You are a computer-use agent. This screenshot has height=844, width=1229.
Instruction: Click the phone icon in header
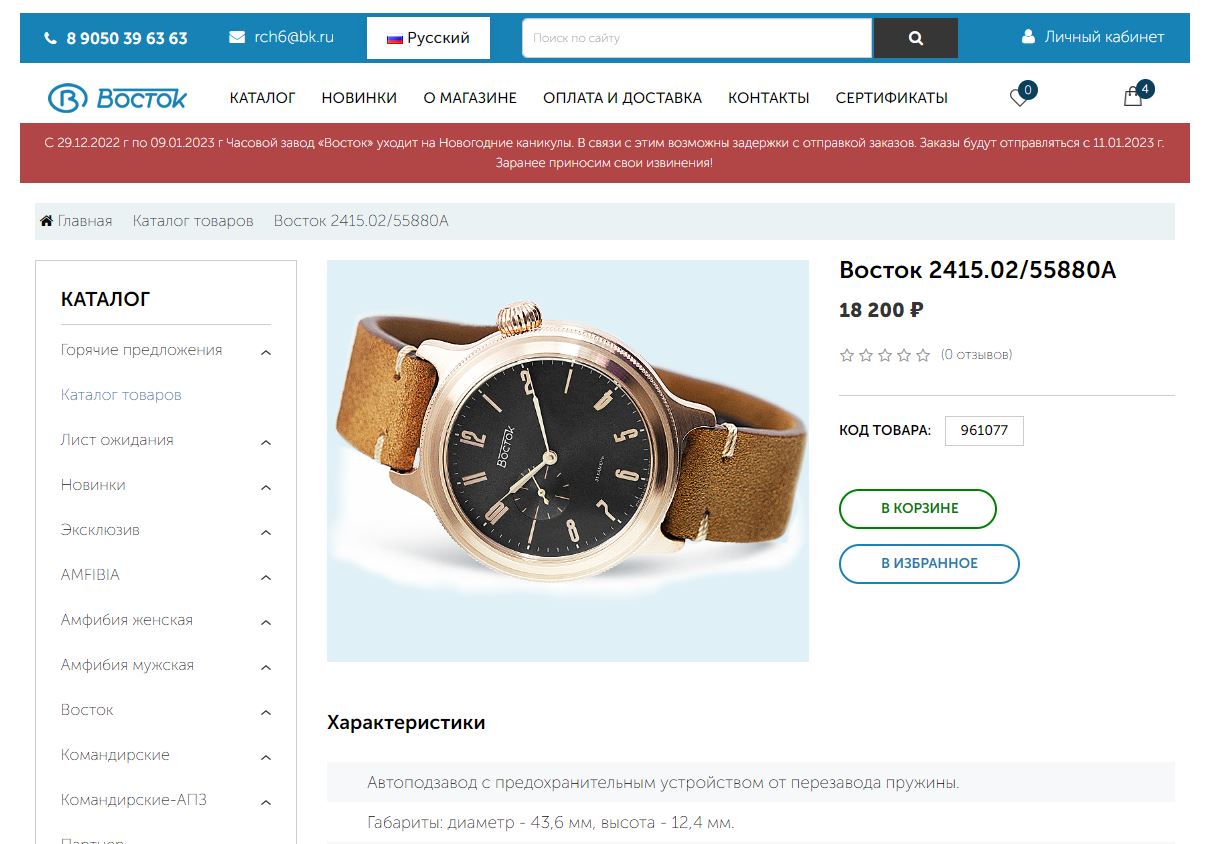tap(51, 38)
